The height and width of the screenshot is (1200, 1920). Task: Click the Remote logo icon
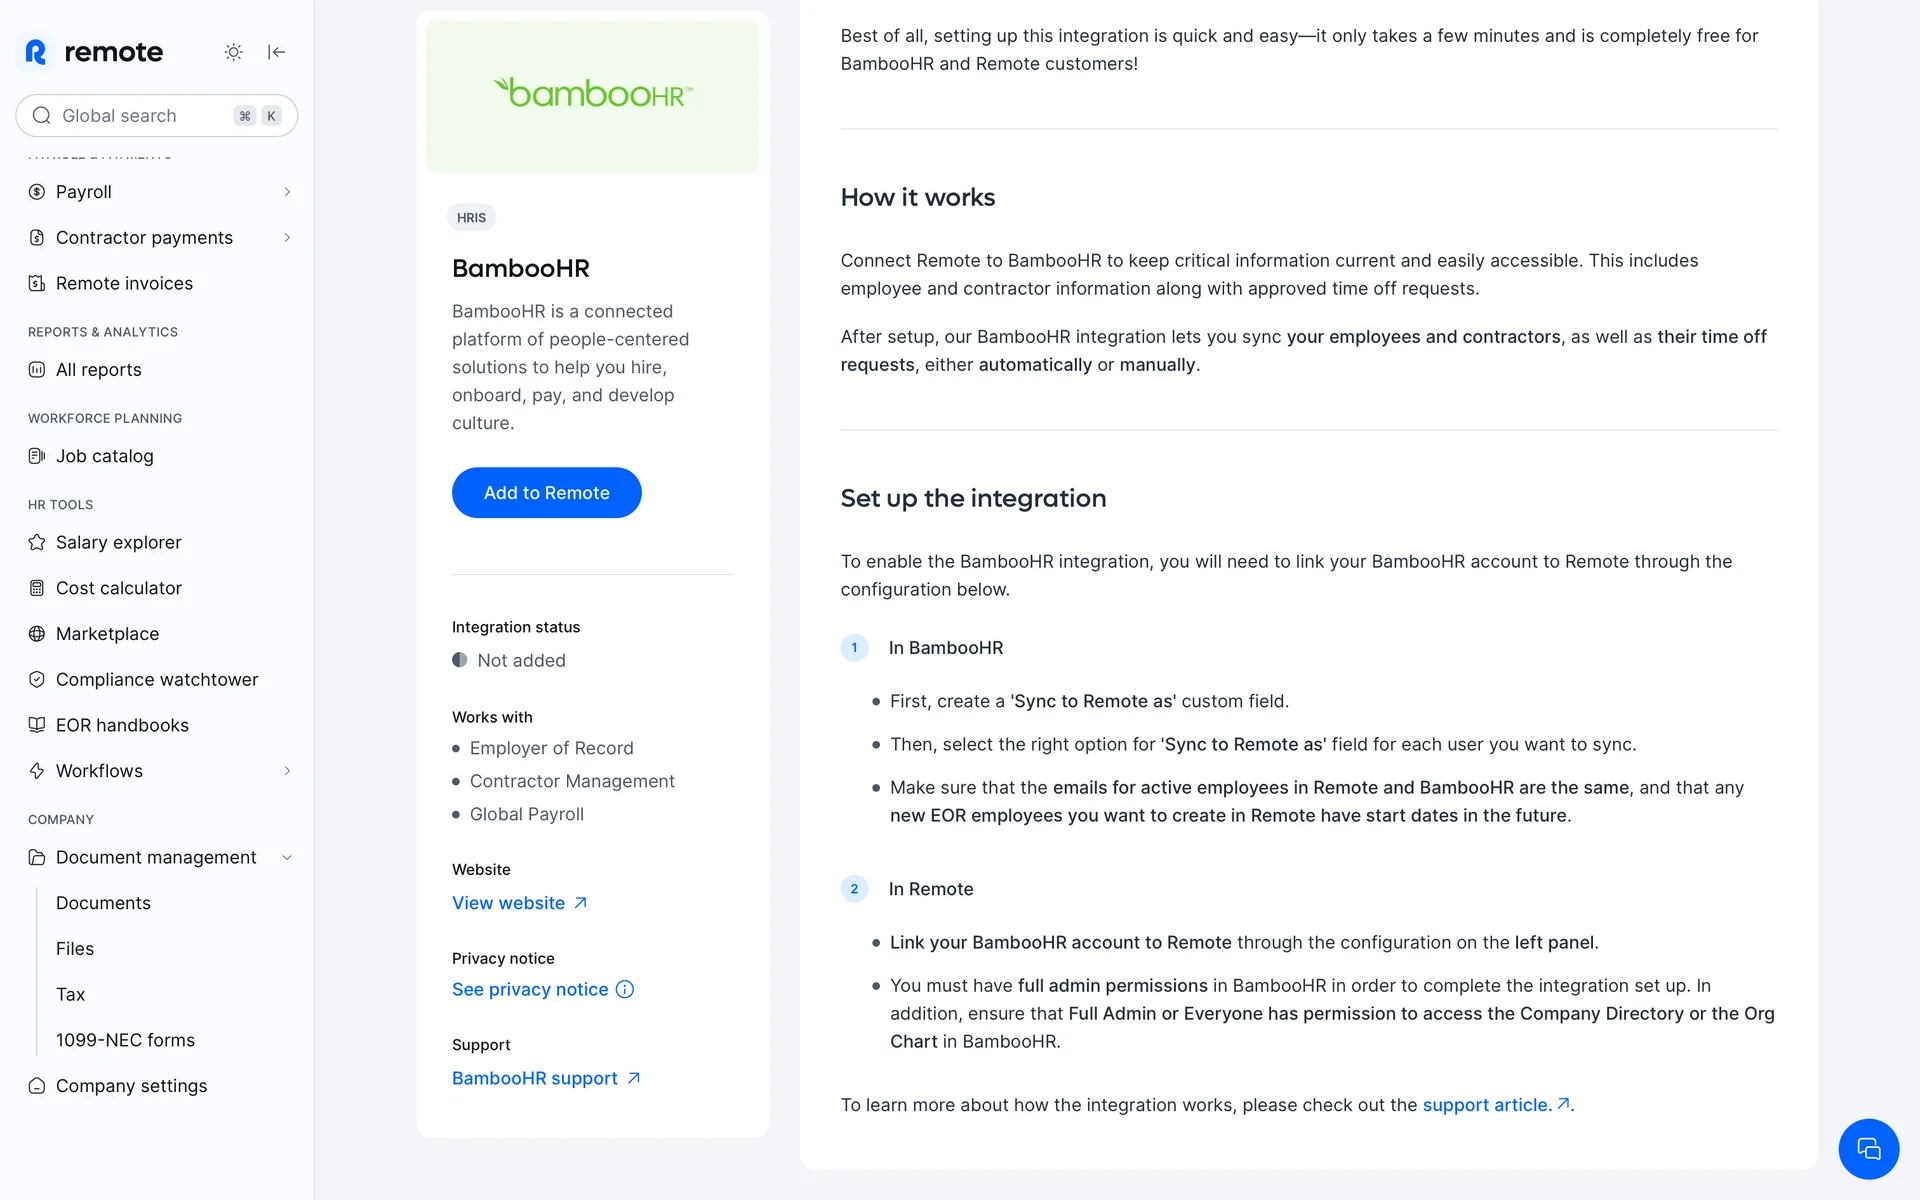coord(37,52)
